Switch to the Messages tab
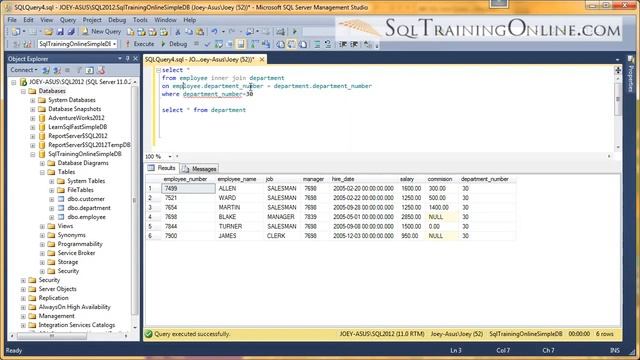 click(x=199, y=169)
